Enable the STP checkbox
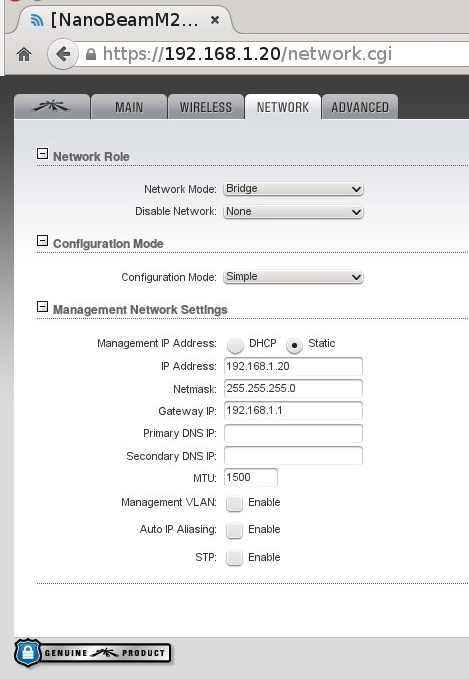 coord(234,558)
